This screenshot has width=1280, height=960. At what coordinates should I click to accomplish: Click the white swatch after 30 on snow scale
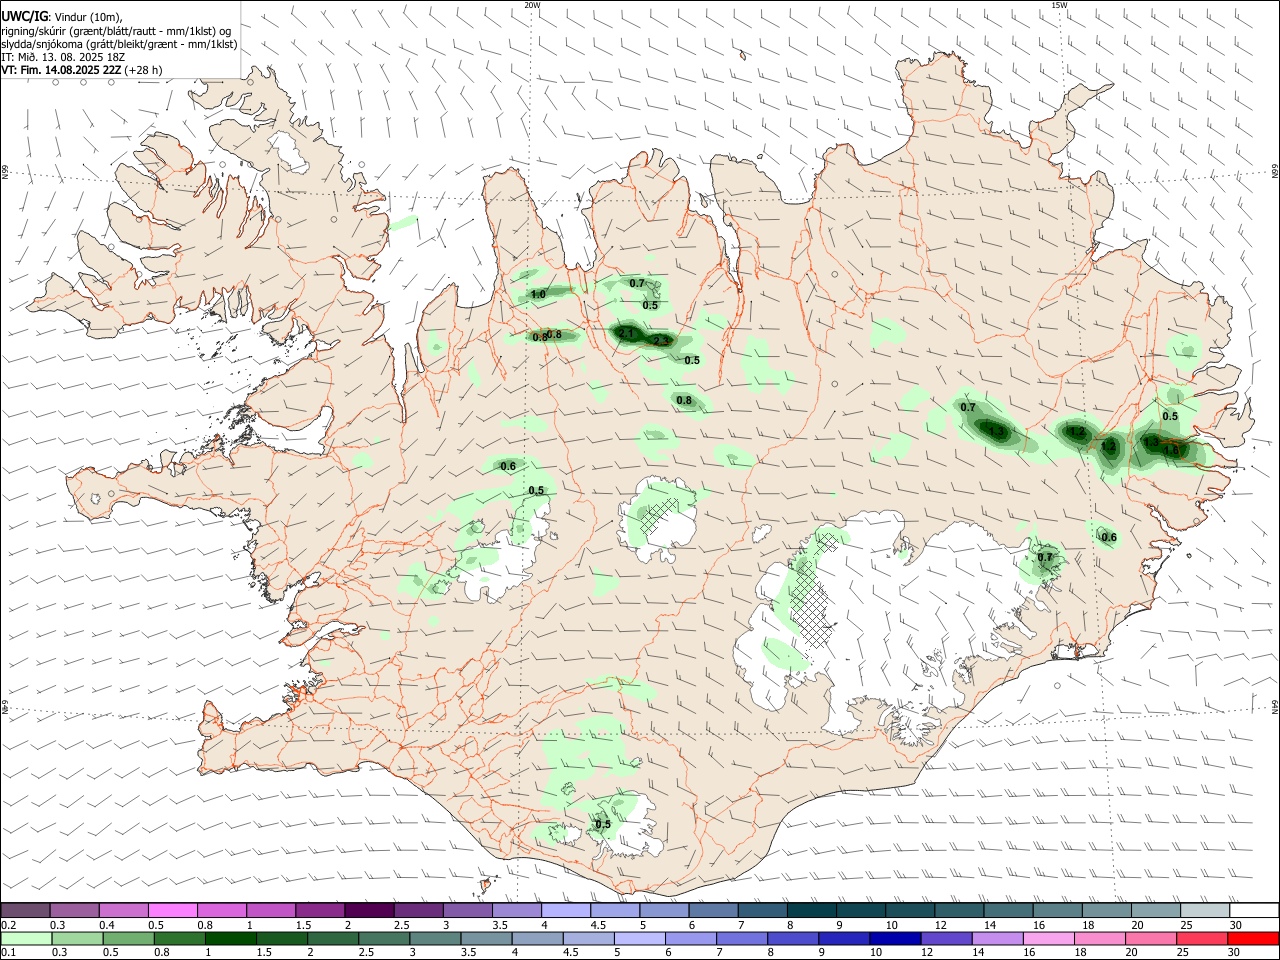coord(1254,910)
